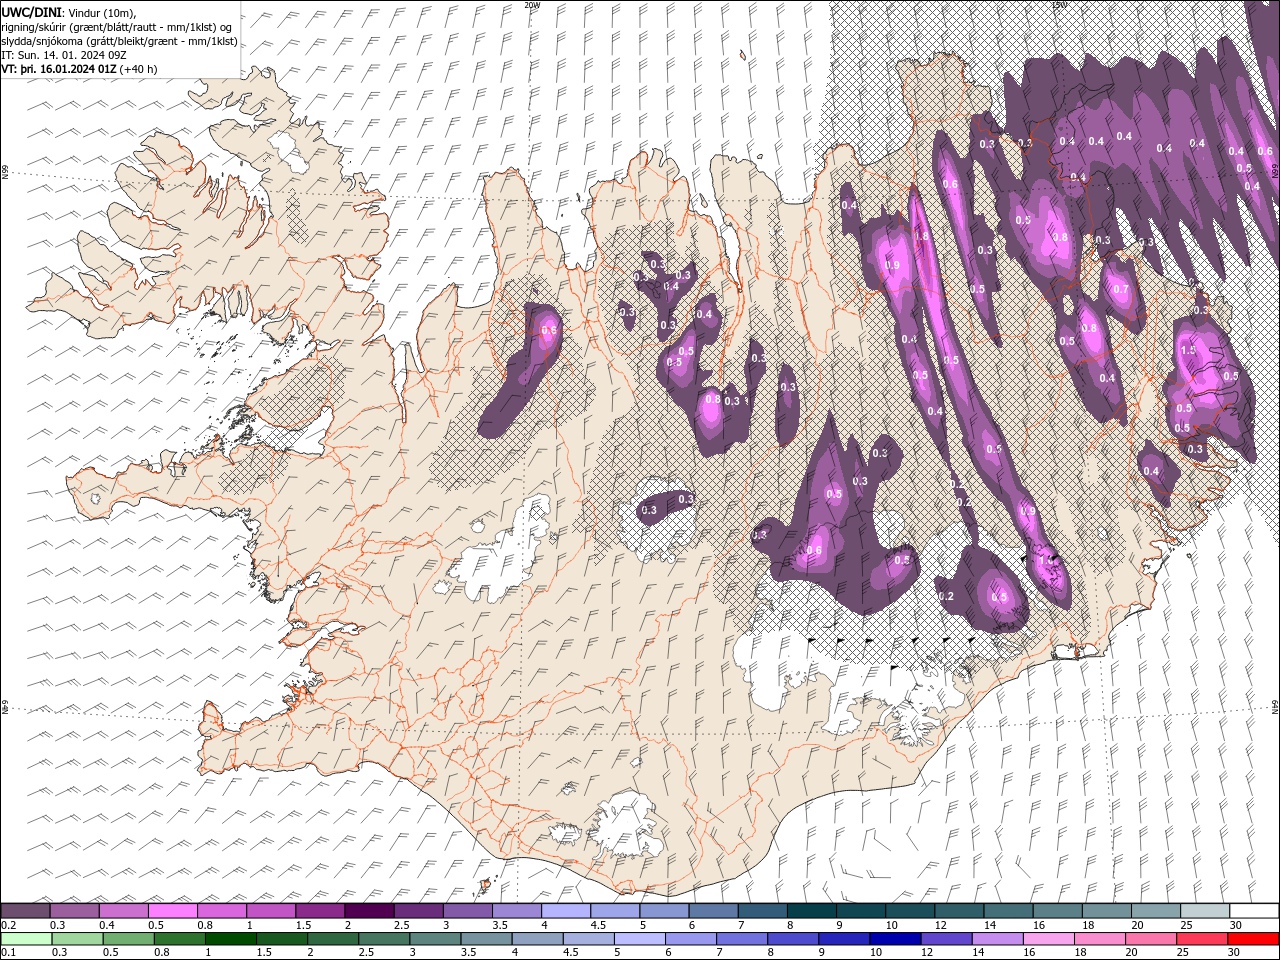This screenshot has height=960, width=1280.
Task: Pick the 1.5 swatch in the green legend row
Action: (x=281, y=939)
